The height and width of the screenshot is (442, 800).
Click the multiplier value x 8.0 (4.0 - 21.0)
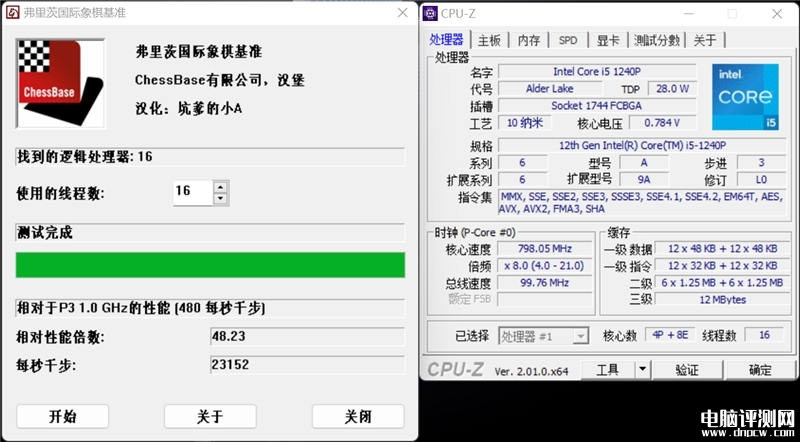tap(545, 265)
